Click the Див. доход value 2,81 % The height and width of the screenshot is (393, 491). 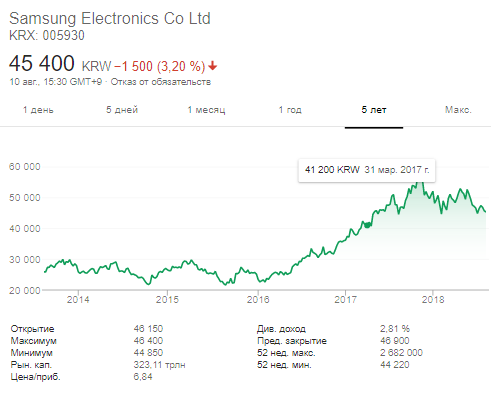click(x=395, y=329)
